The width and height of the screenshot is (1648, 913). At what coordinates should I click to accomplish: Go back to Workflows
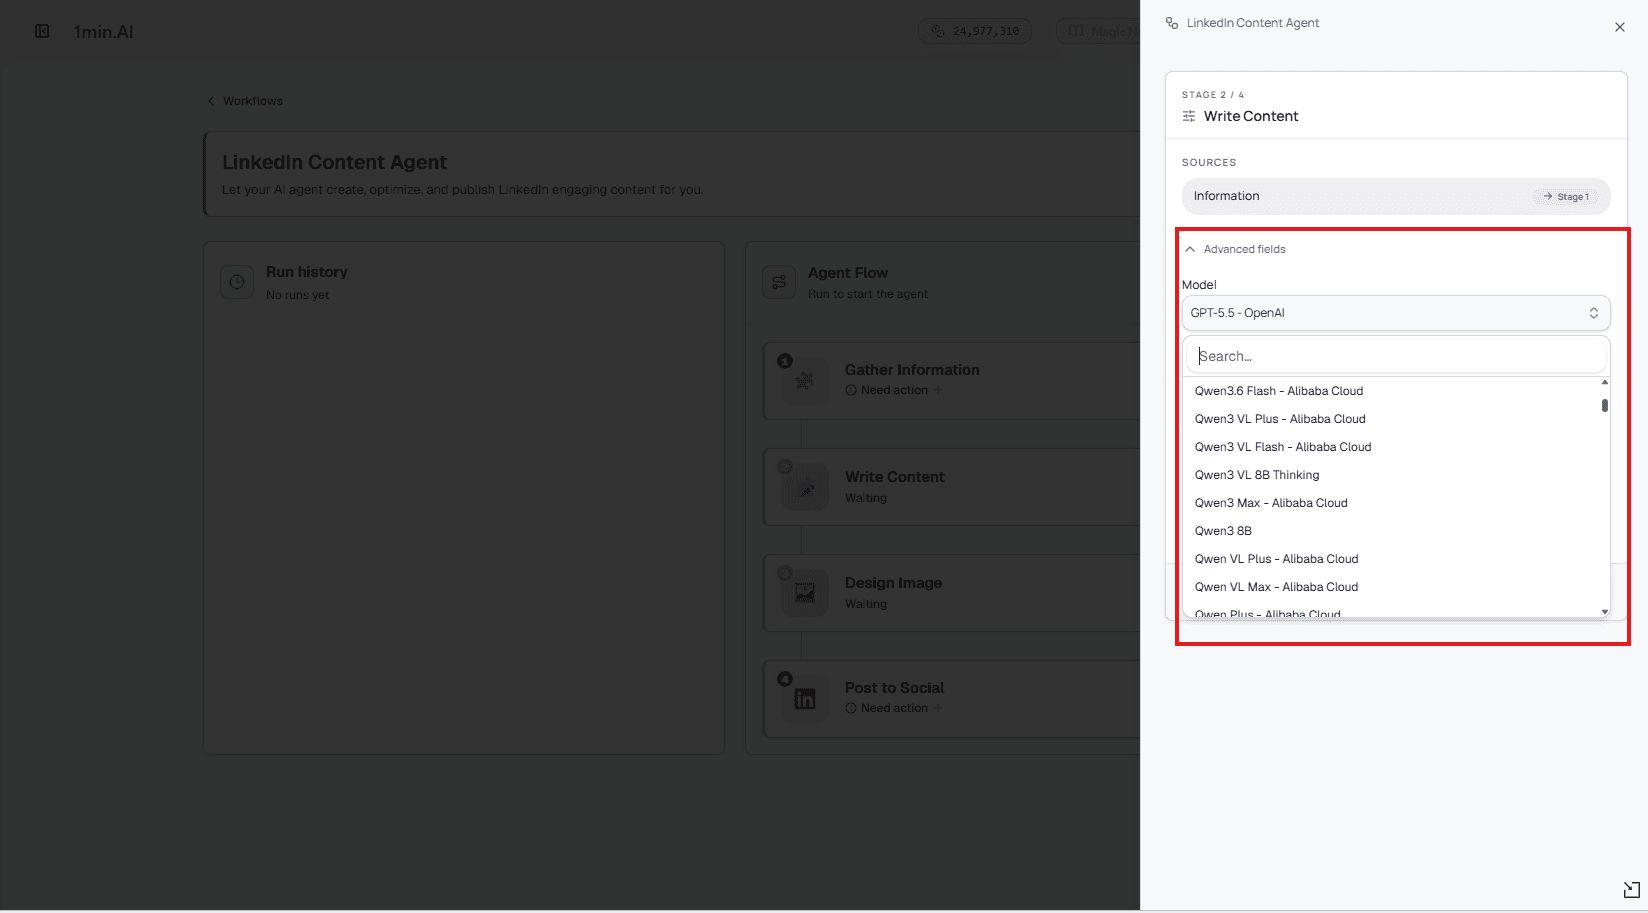pos(245,101)
